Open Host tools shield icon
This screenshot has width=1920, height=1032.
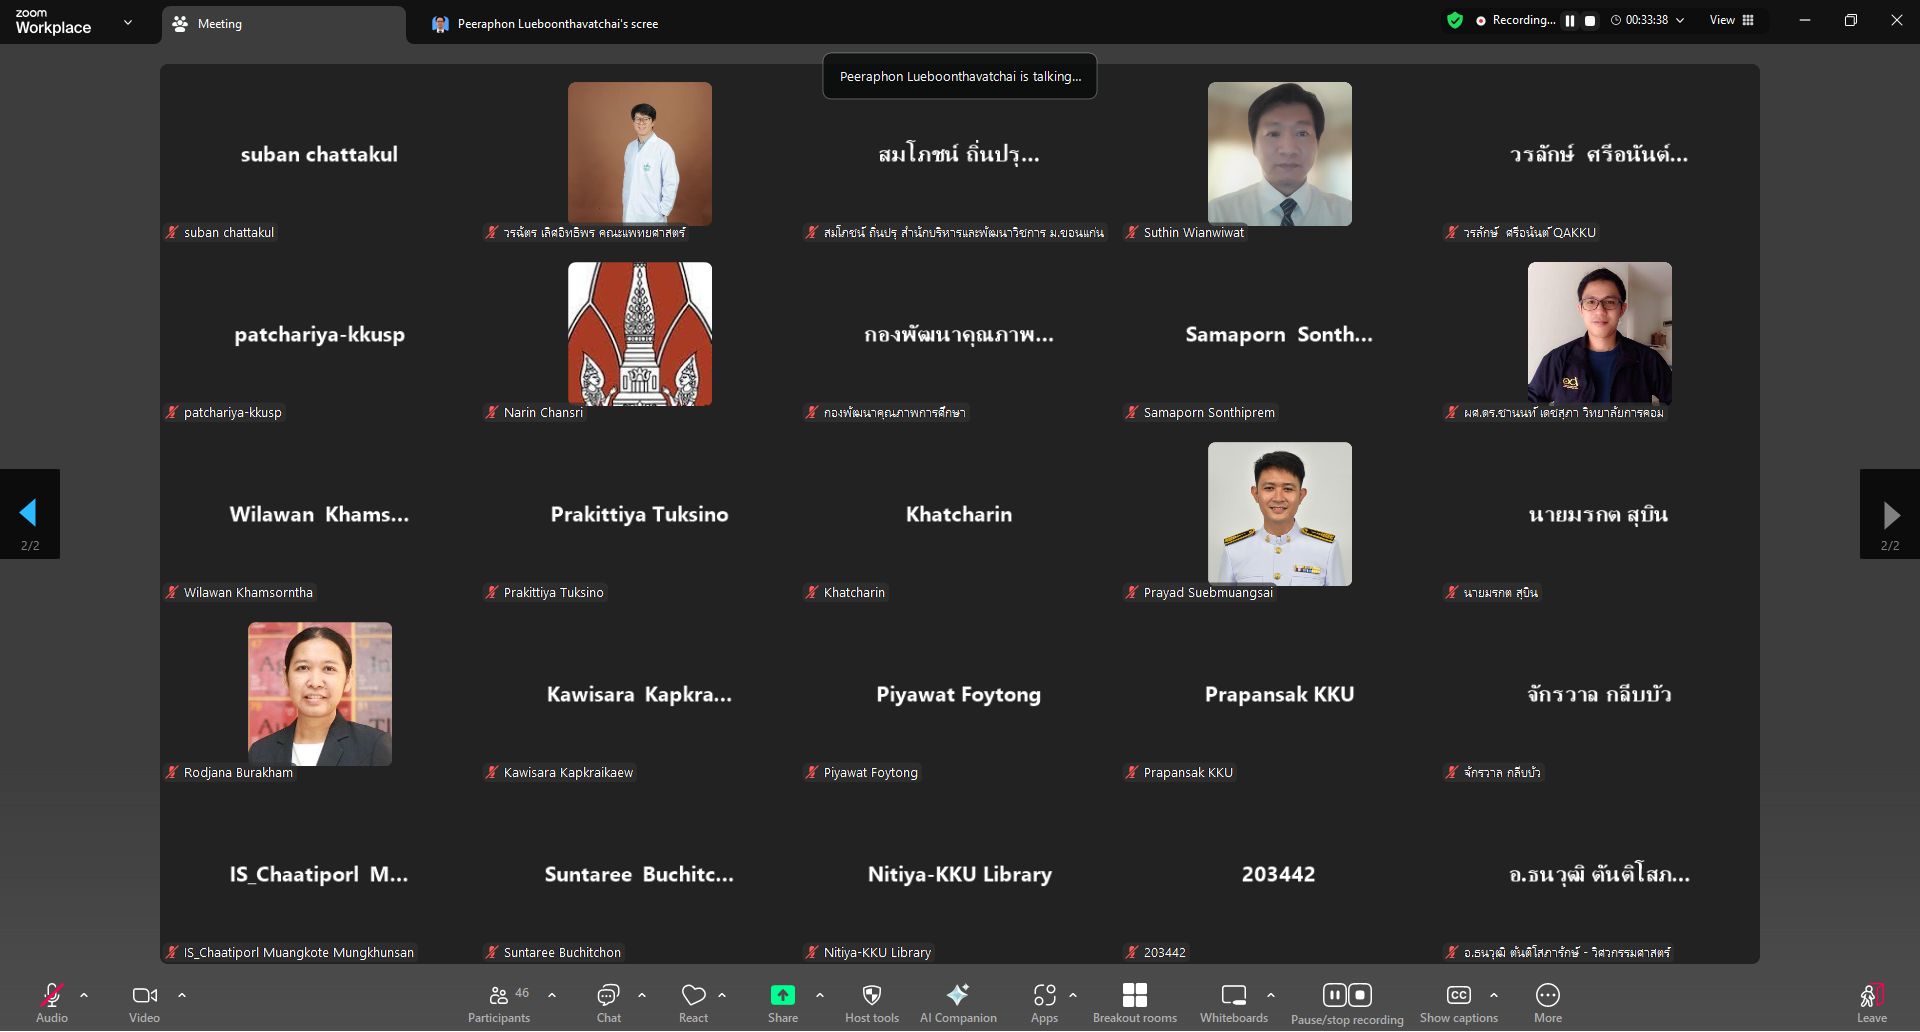(871, 1003)
